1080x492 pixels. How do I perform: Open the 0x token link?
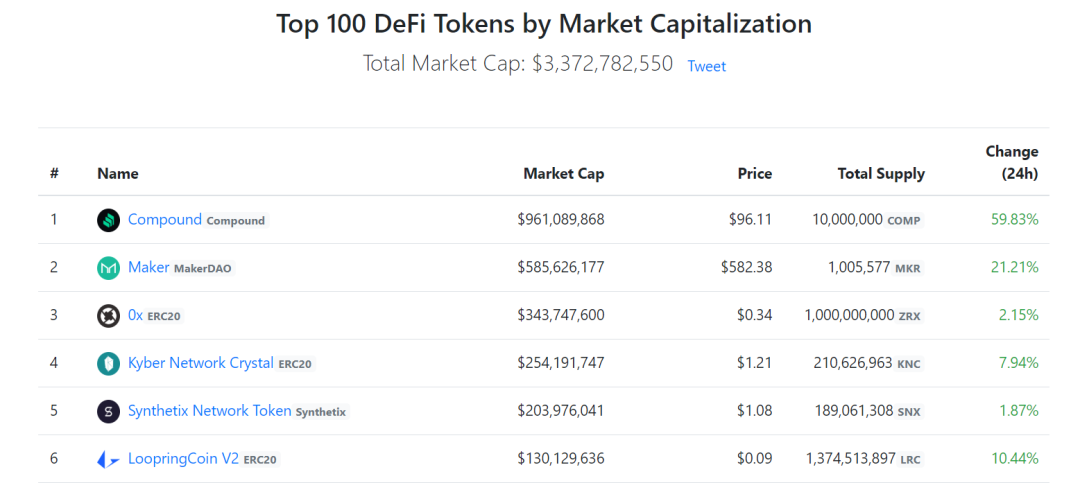coord(136,315)
